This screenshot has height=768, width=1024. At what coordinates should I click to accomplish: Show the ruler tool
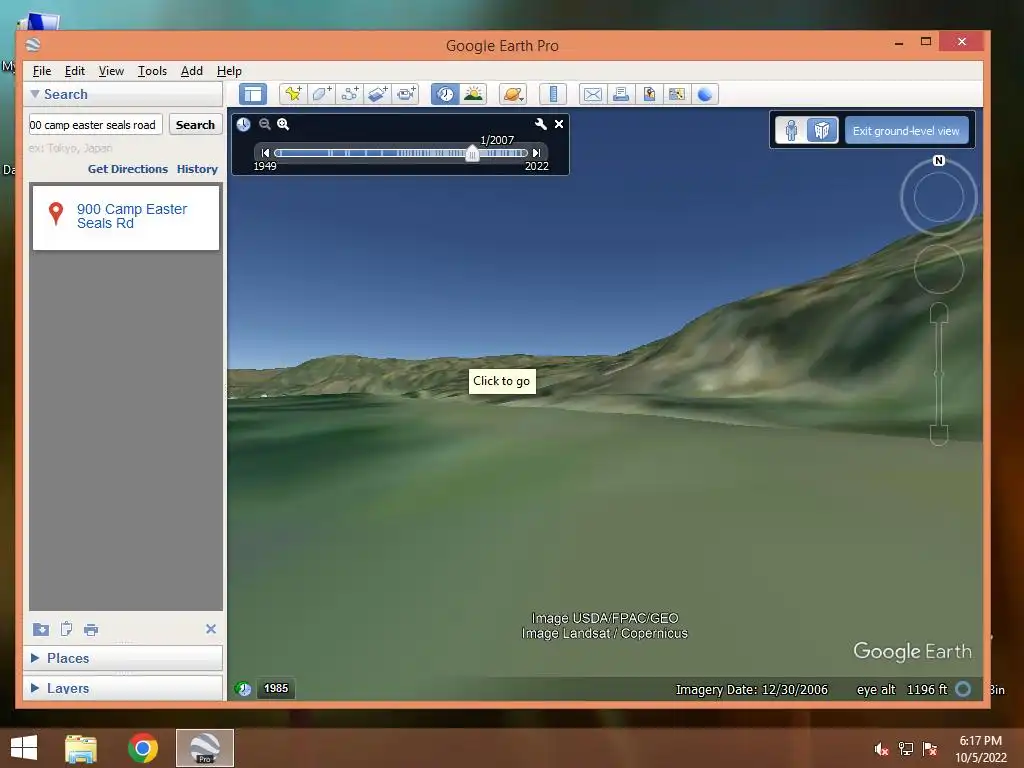pyautogui.click(x=552, y=94)
